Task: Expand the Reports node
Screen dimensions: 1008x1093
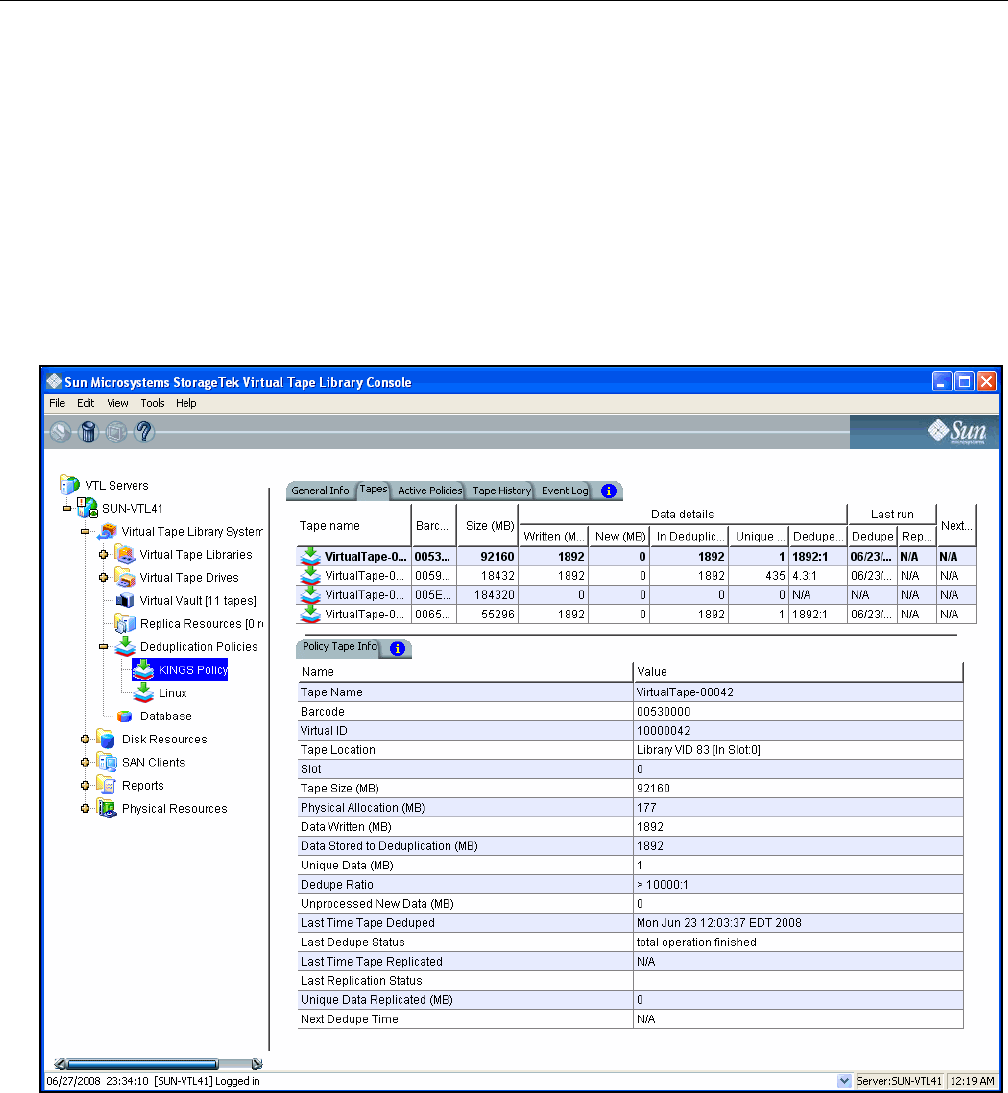Action: click(85, 786)
